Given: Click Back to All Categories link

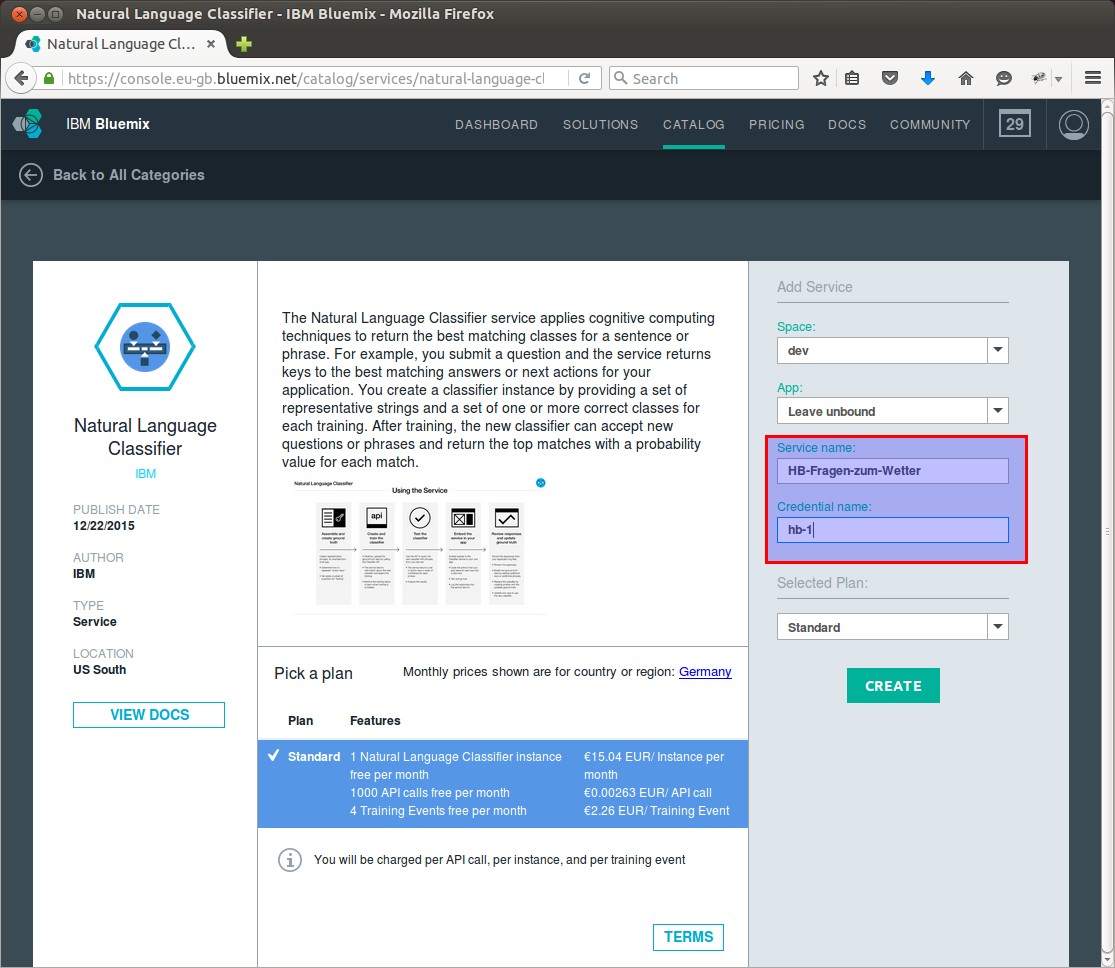Looking at the screenshot, I should click(x=129, y=175).
